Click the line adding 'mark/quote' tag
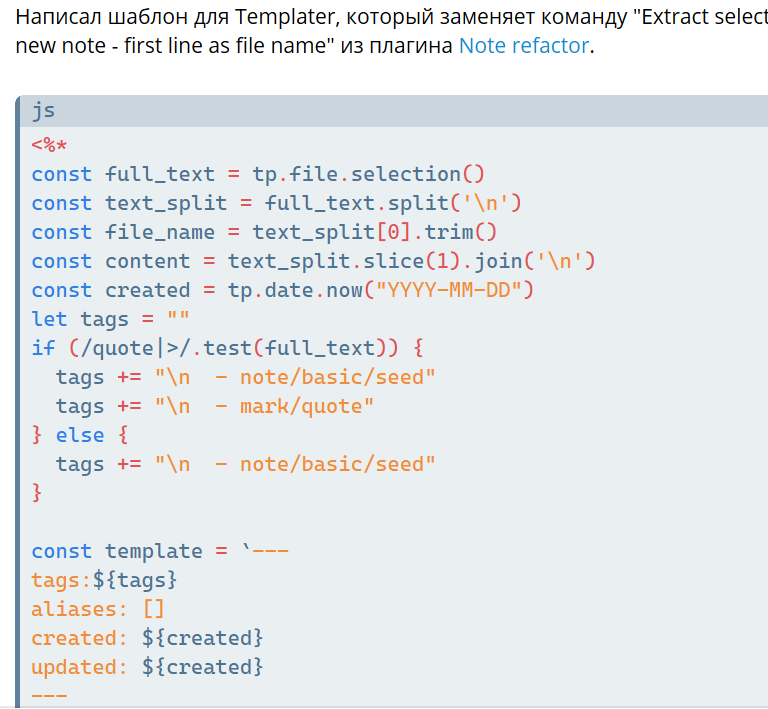 click(215, 406)
